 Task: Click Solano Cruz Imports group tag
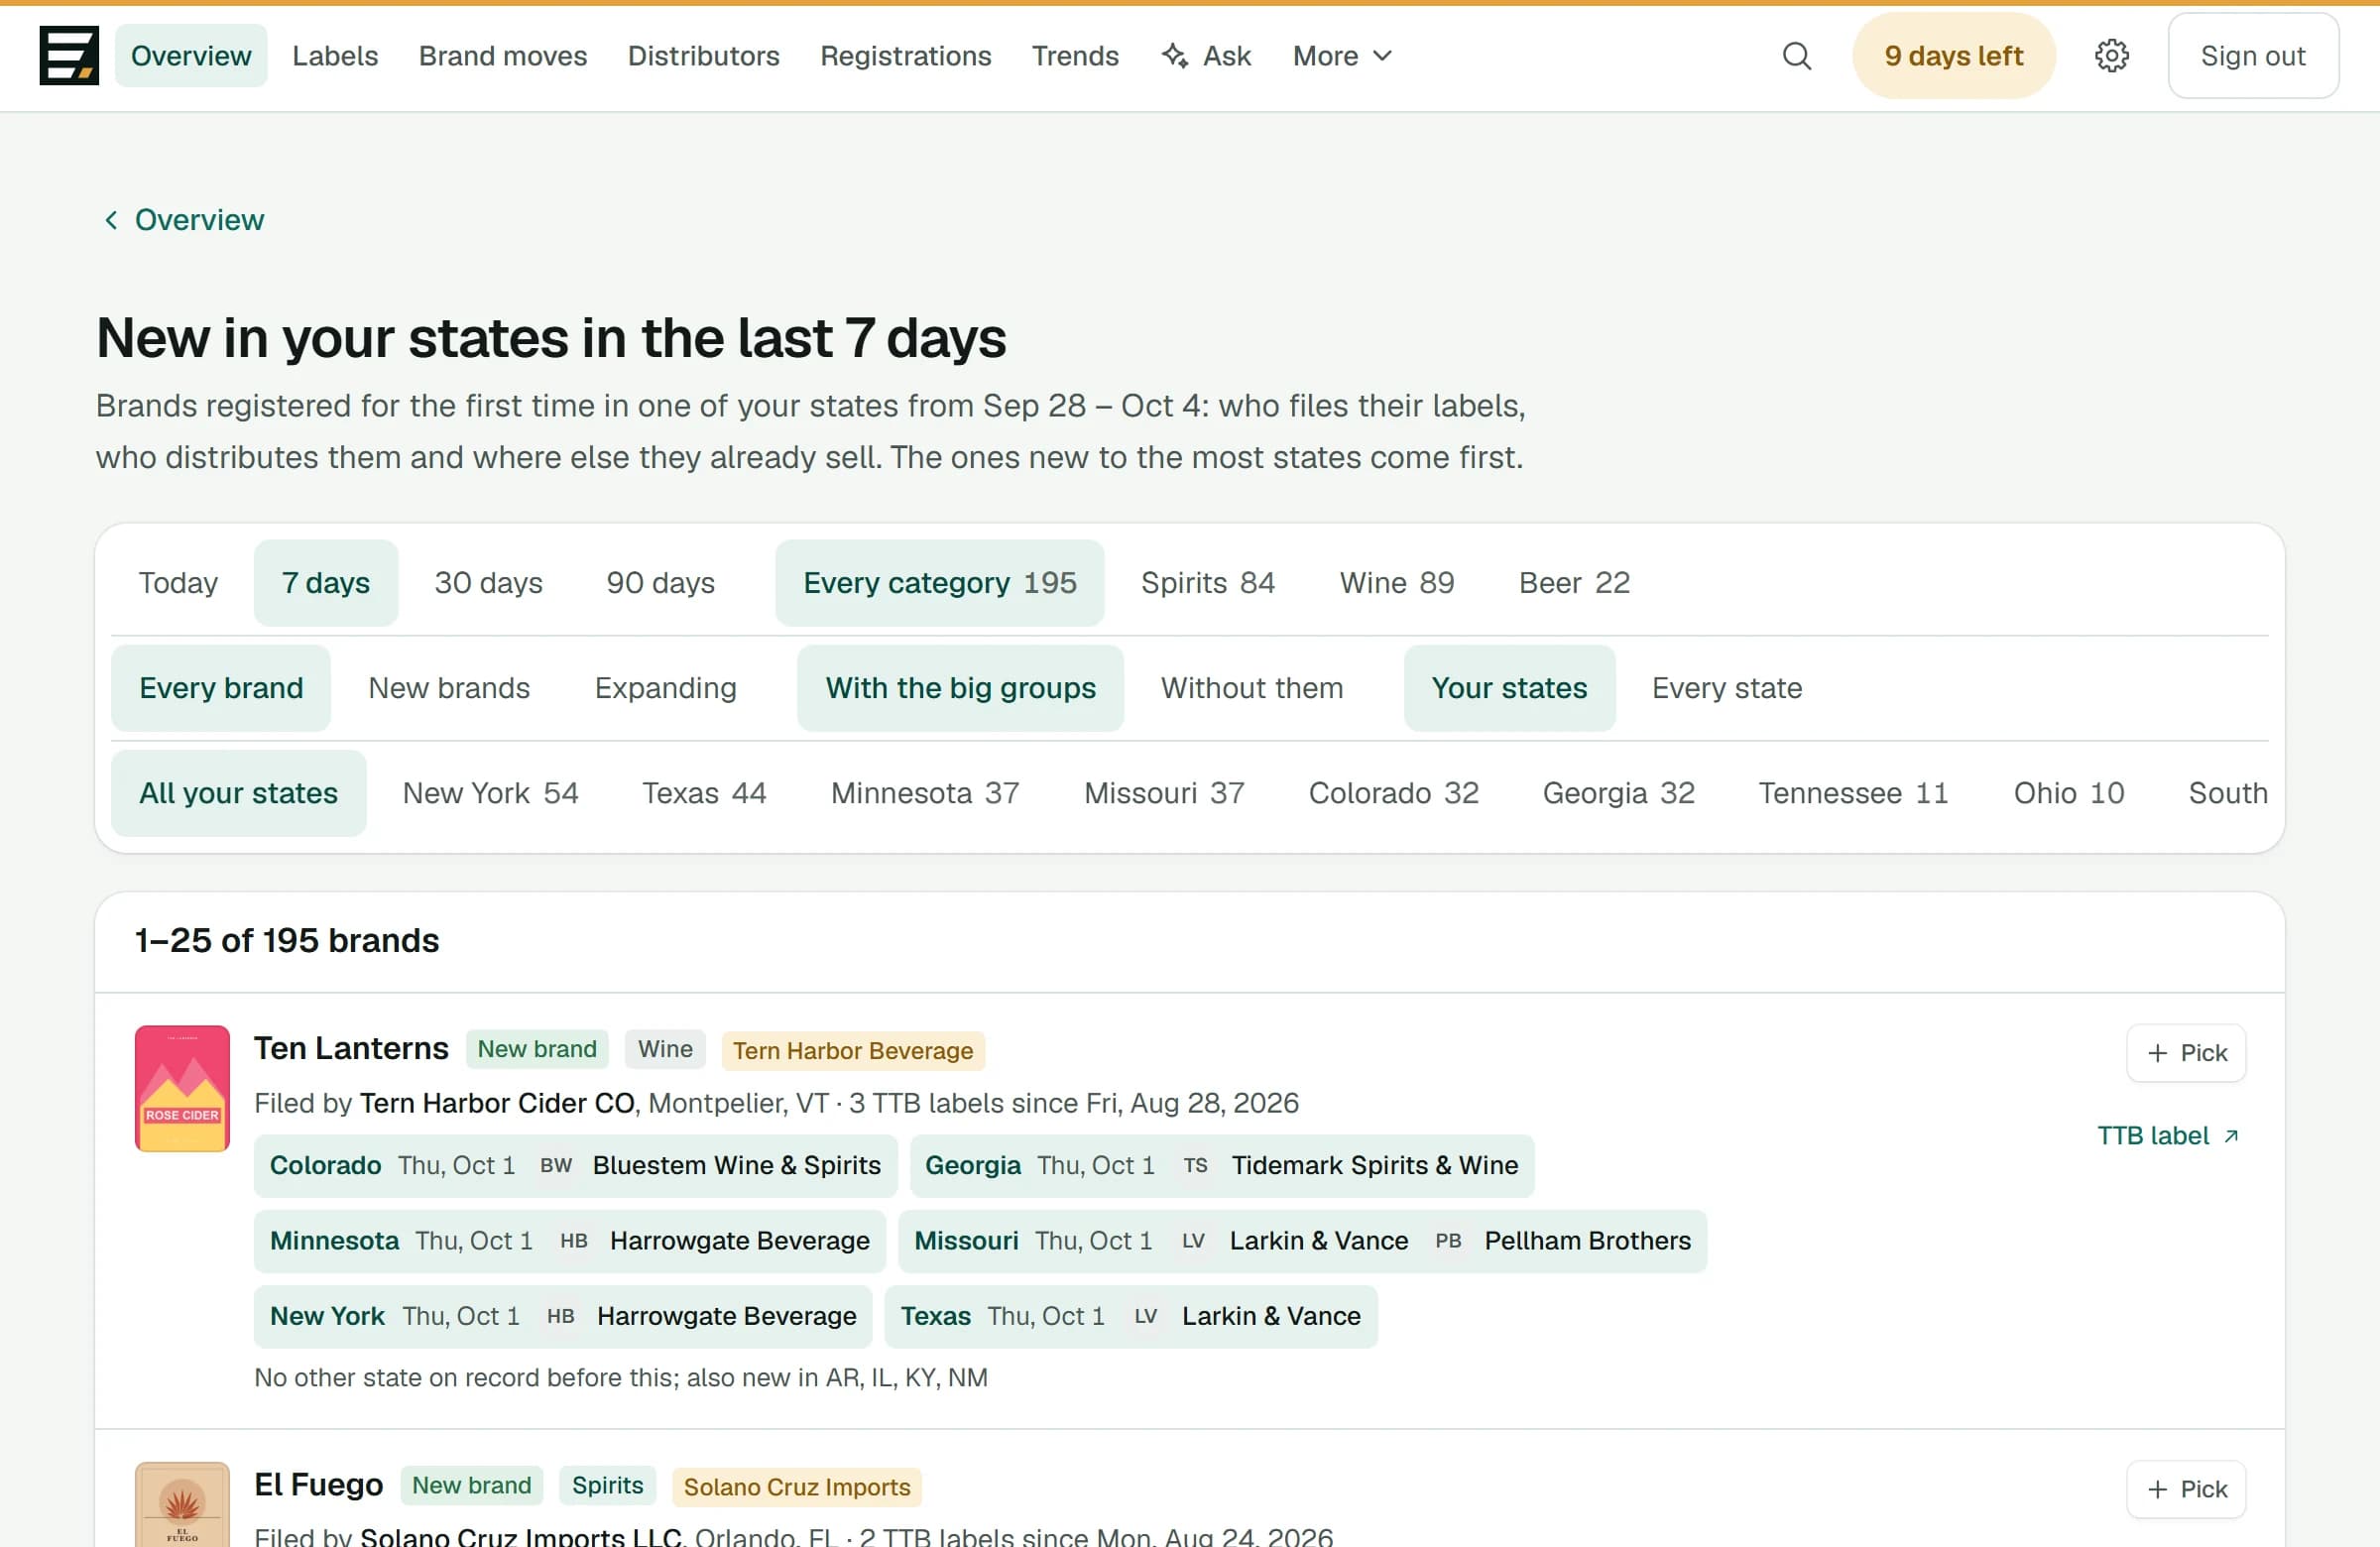click(x=796, y=1487)
